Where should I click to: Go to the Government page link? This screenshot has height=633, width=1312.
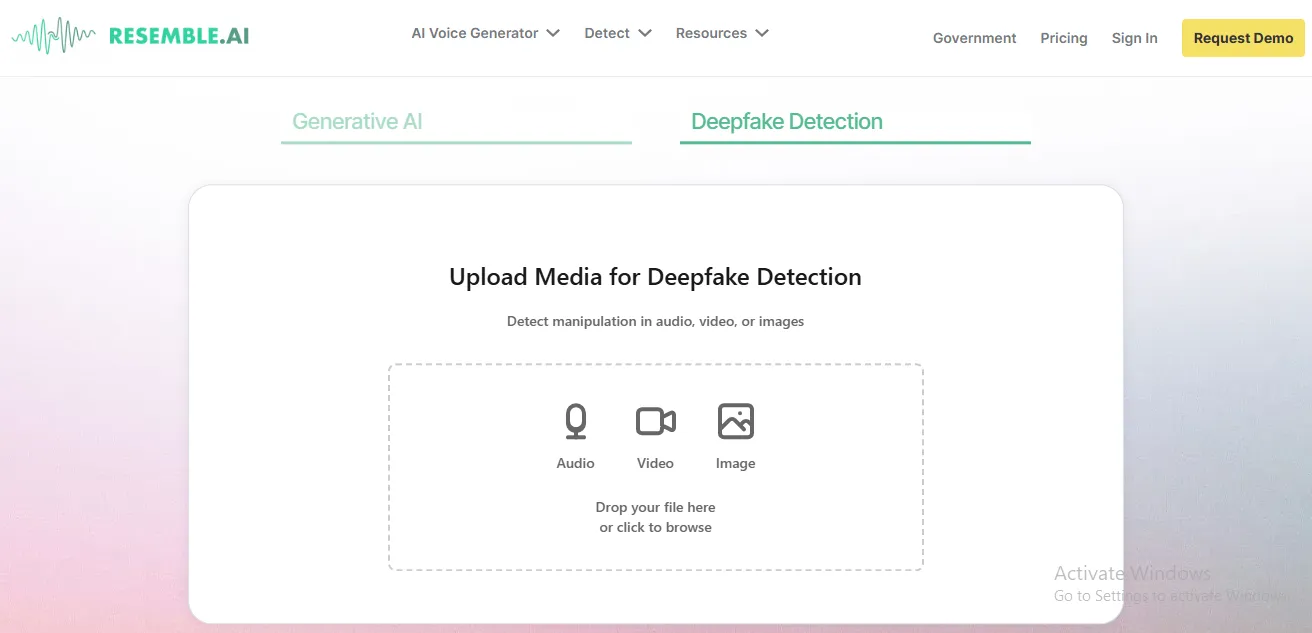[974, 38]
